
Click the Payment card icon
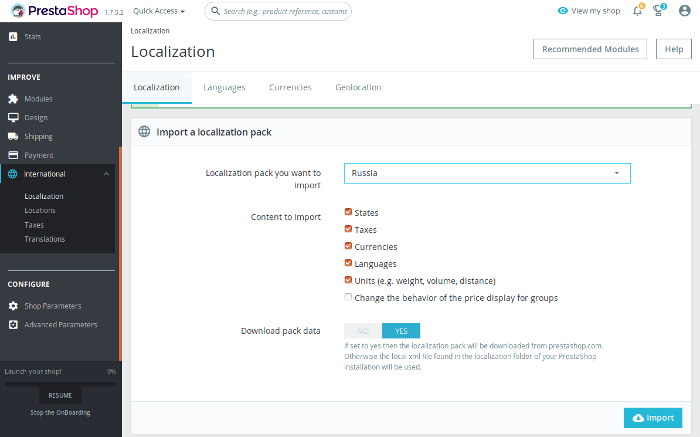pos(13,155)
